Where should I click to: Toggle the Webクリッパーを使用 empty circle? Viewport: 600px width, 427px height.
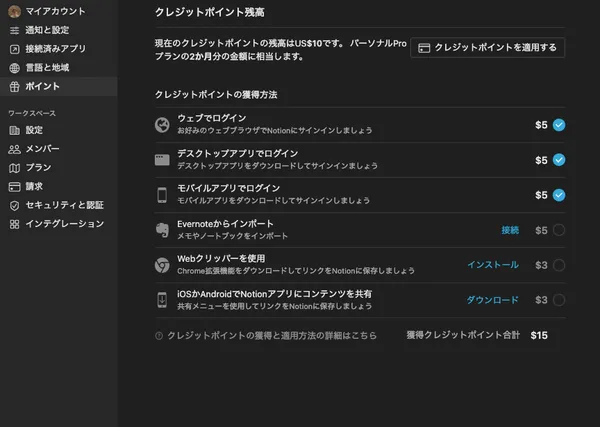click(x=559, y=265)
